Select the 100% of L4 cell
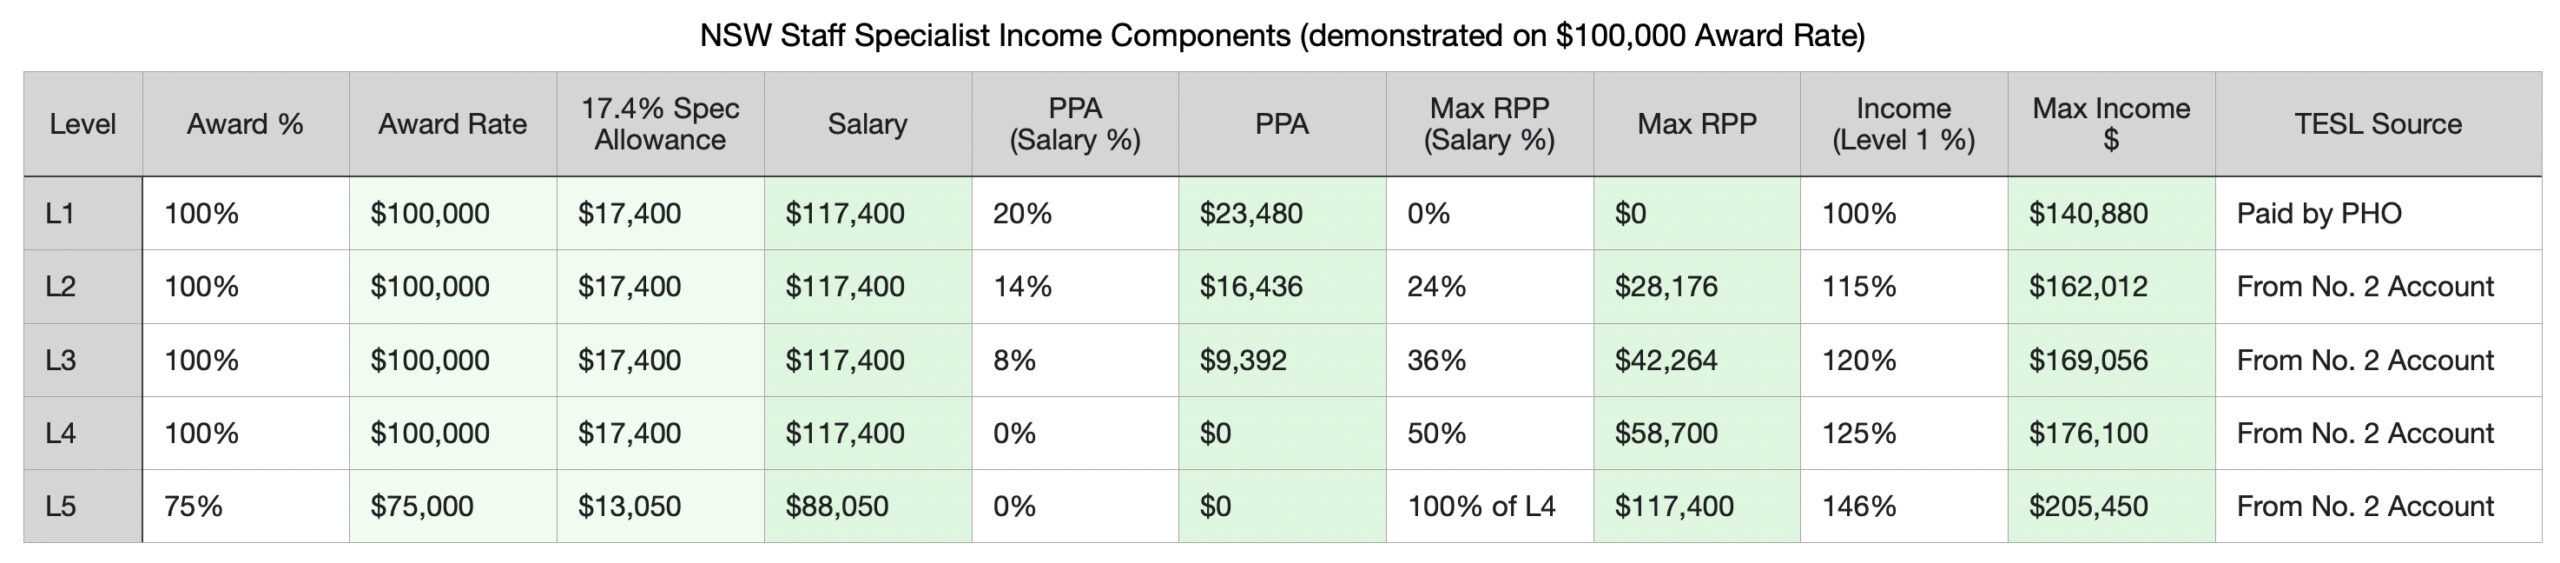The width and height of the screenshot is (2560, 563). point(1481,506)
